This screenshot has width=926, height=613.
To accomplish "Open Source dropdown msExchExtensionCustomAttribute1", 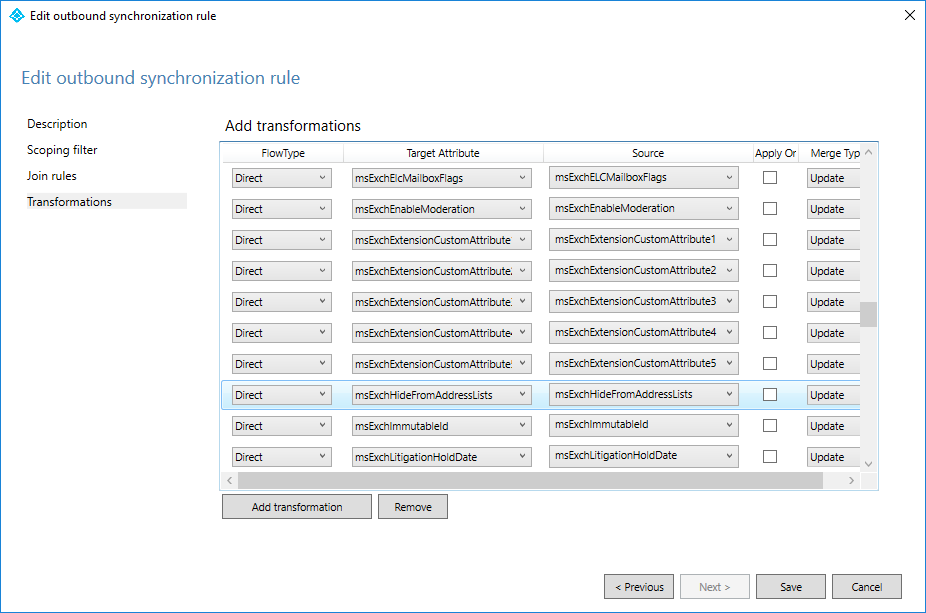I will tap(644, 239).
